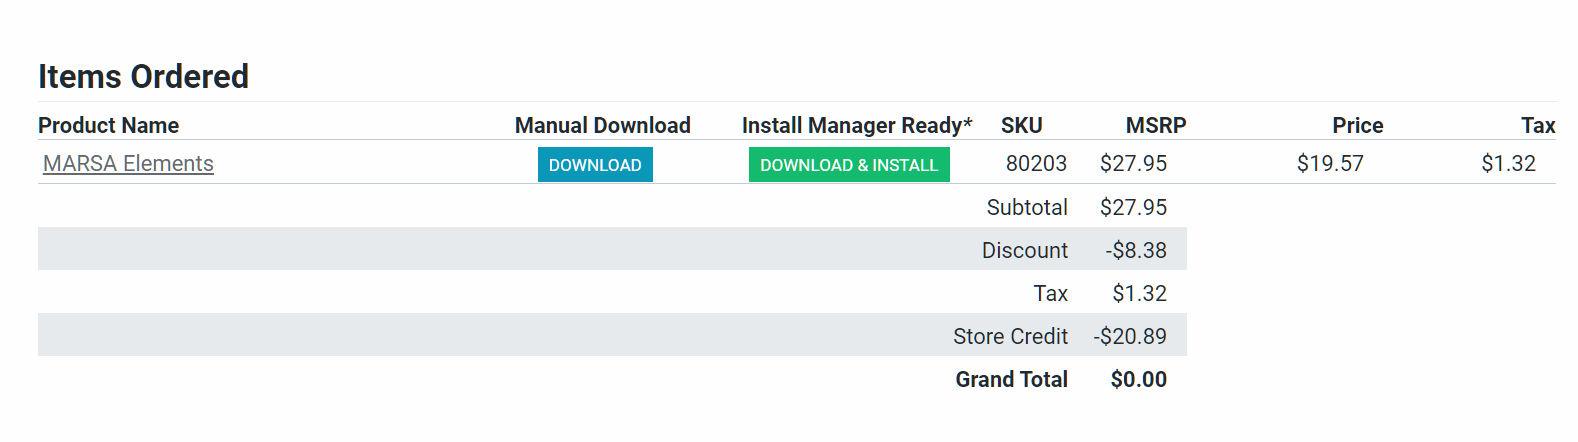The height and width of the screenshot is (442, 1578).
Task: Click the store credit amount -$20.89
Action: (1130, 337)
